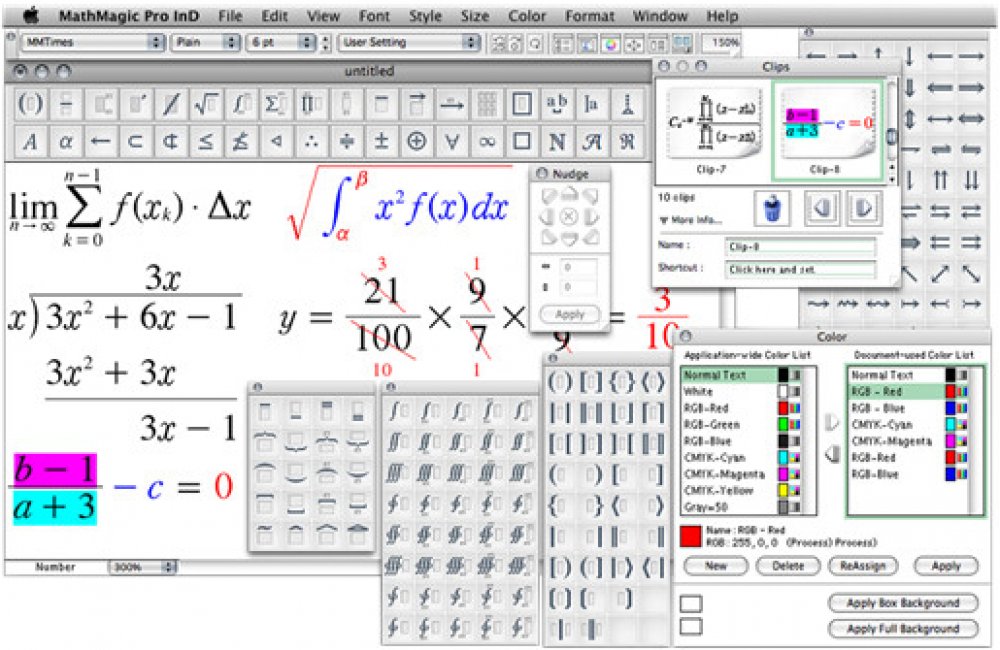Screen dimensions: 1000x650
Task: Expand the User Setting dropdown
Action: 411,43
